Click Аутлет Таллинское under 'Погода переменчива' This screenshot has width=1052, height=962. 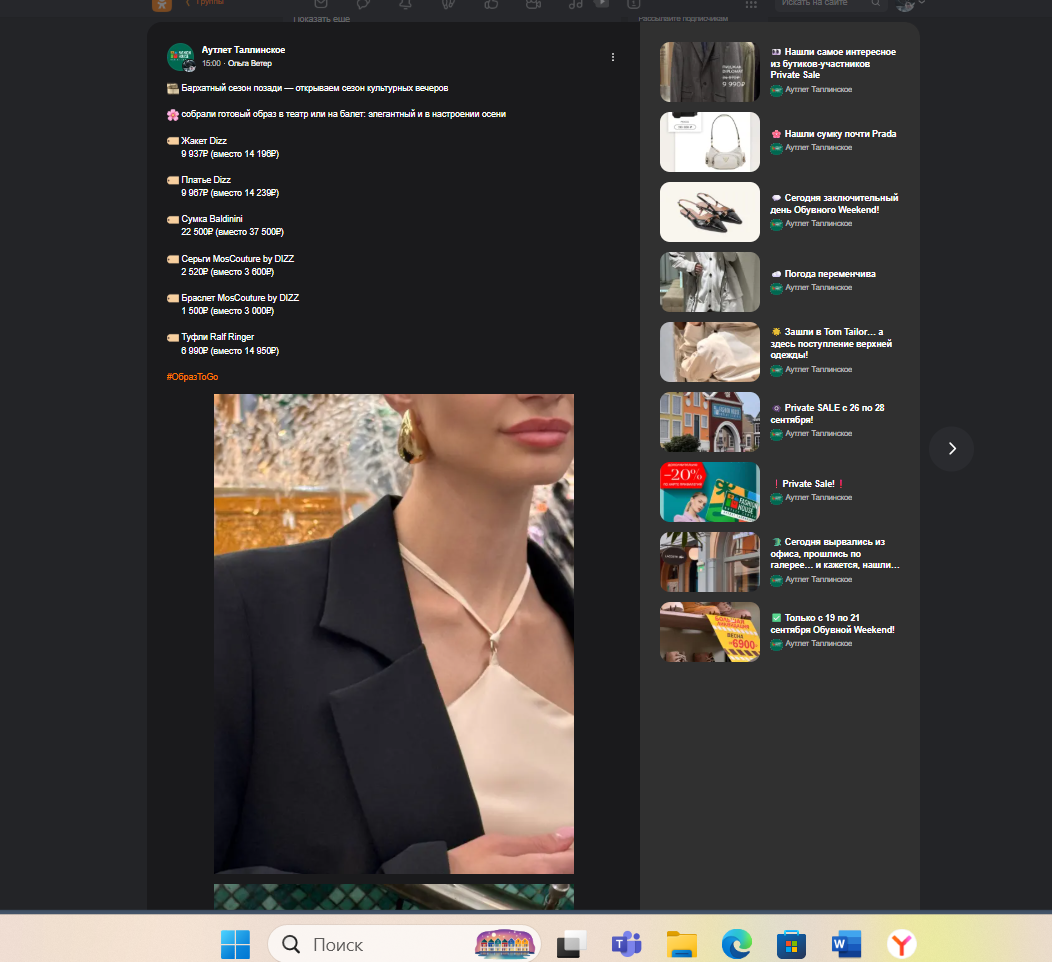click(819, 288)
